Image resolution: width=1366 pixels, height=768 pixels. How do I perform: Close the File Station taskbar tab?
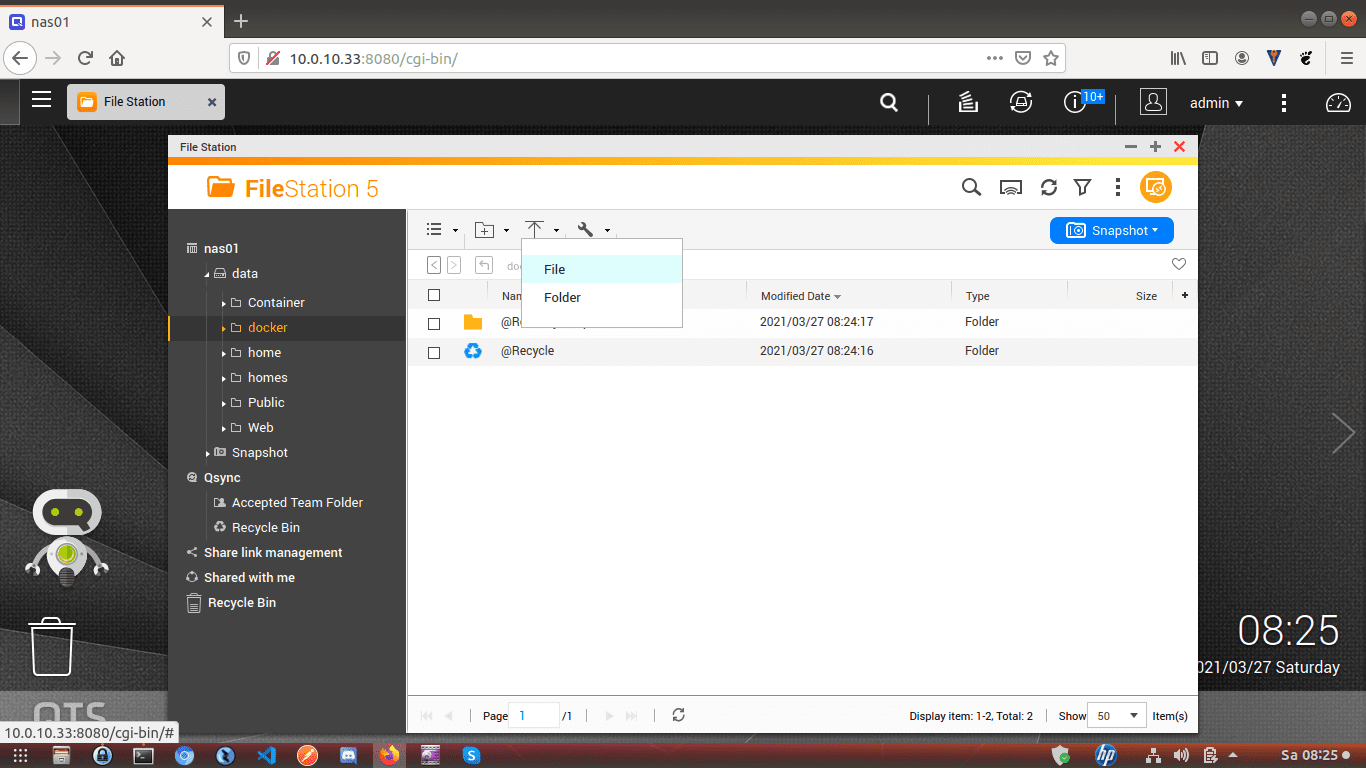(x=211, y=102)
